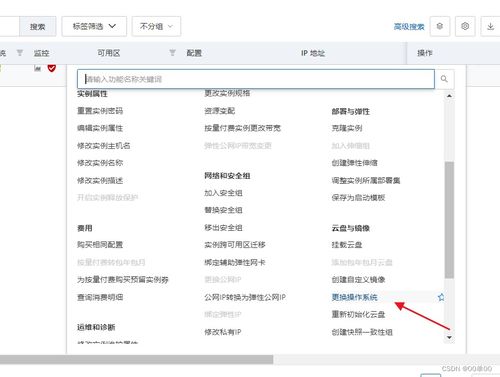
Task: Star the 更换操作系统 menu entry
Action: point(441,297)
